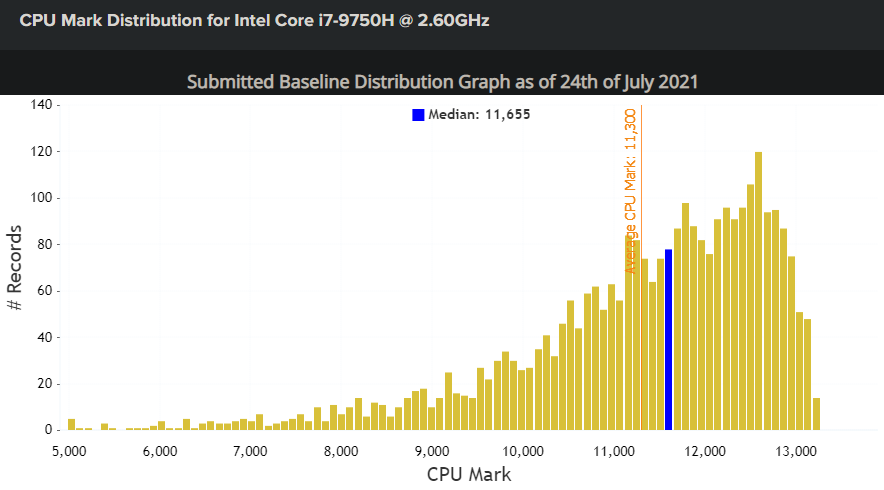Click the orange Average CPU Mark line
Viewport: 884px width, 490px height.
[x=642, y=267]
